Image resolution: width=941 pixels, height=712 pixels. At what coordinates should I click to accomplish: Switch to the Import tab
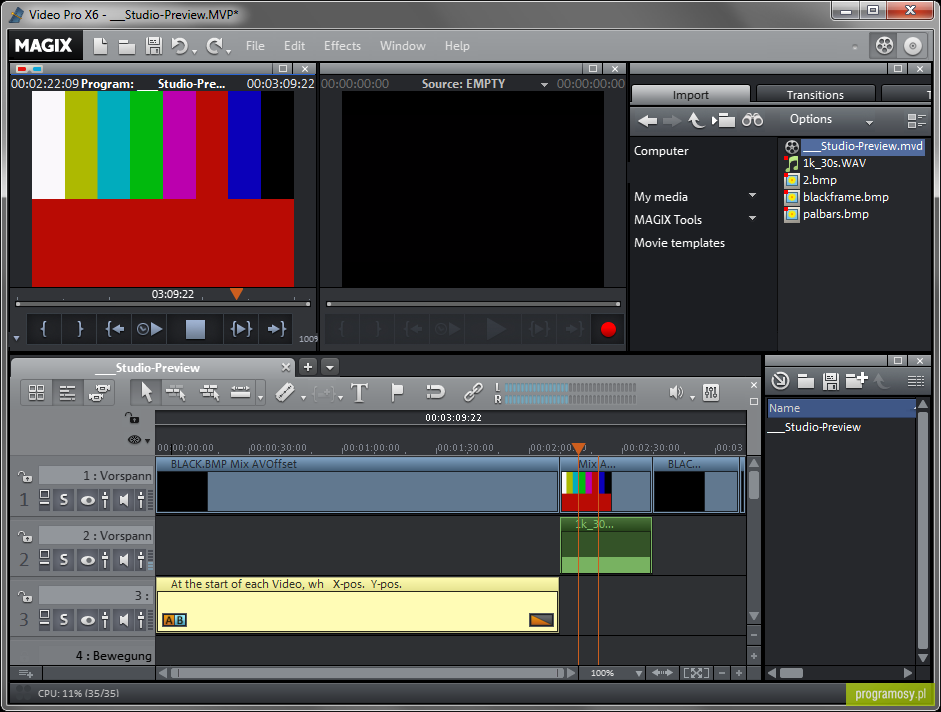[690, 94]
